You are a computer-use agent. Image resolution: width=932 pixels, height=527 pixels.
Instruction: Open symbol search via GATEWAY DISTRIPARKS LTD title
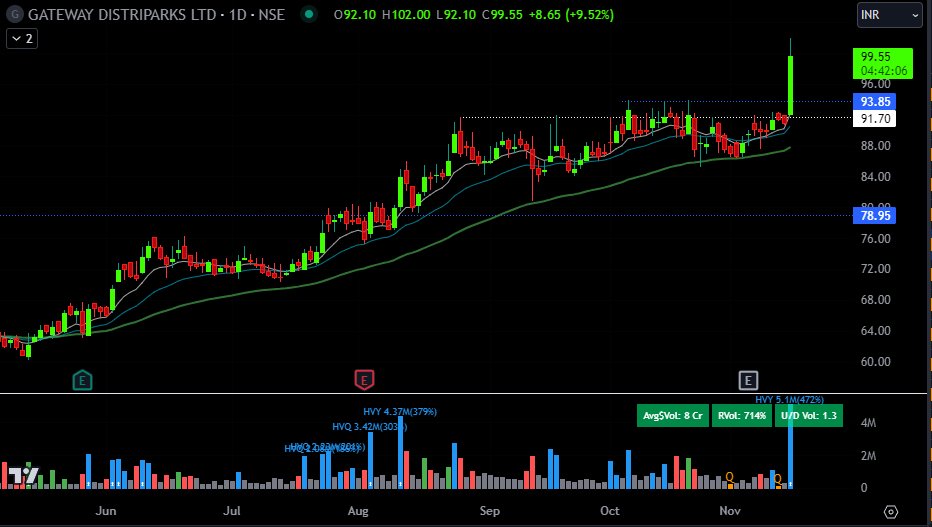coord(156,15)
